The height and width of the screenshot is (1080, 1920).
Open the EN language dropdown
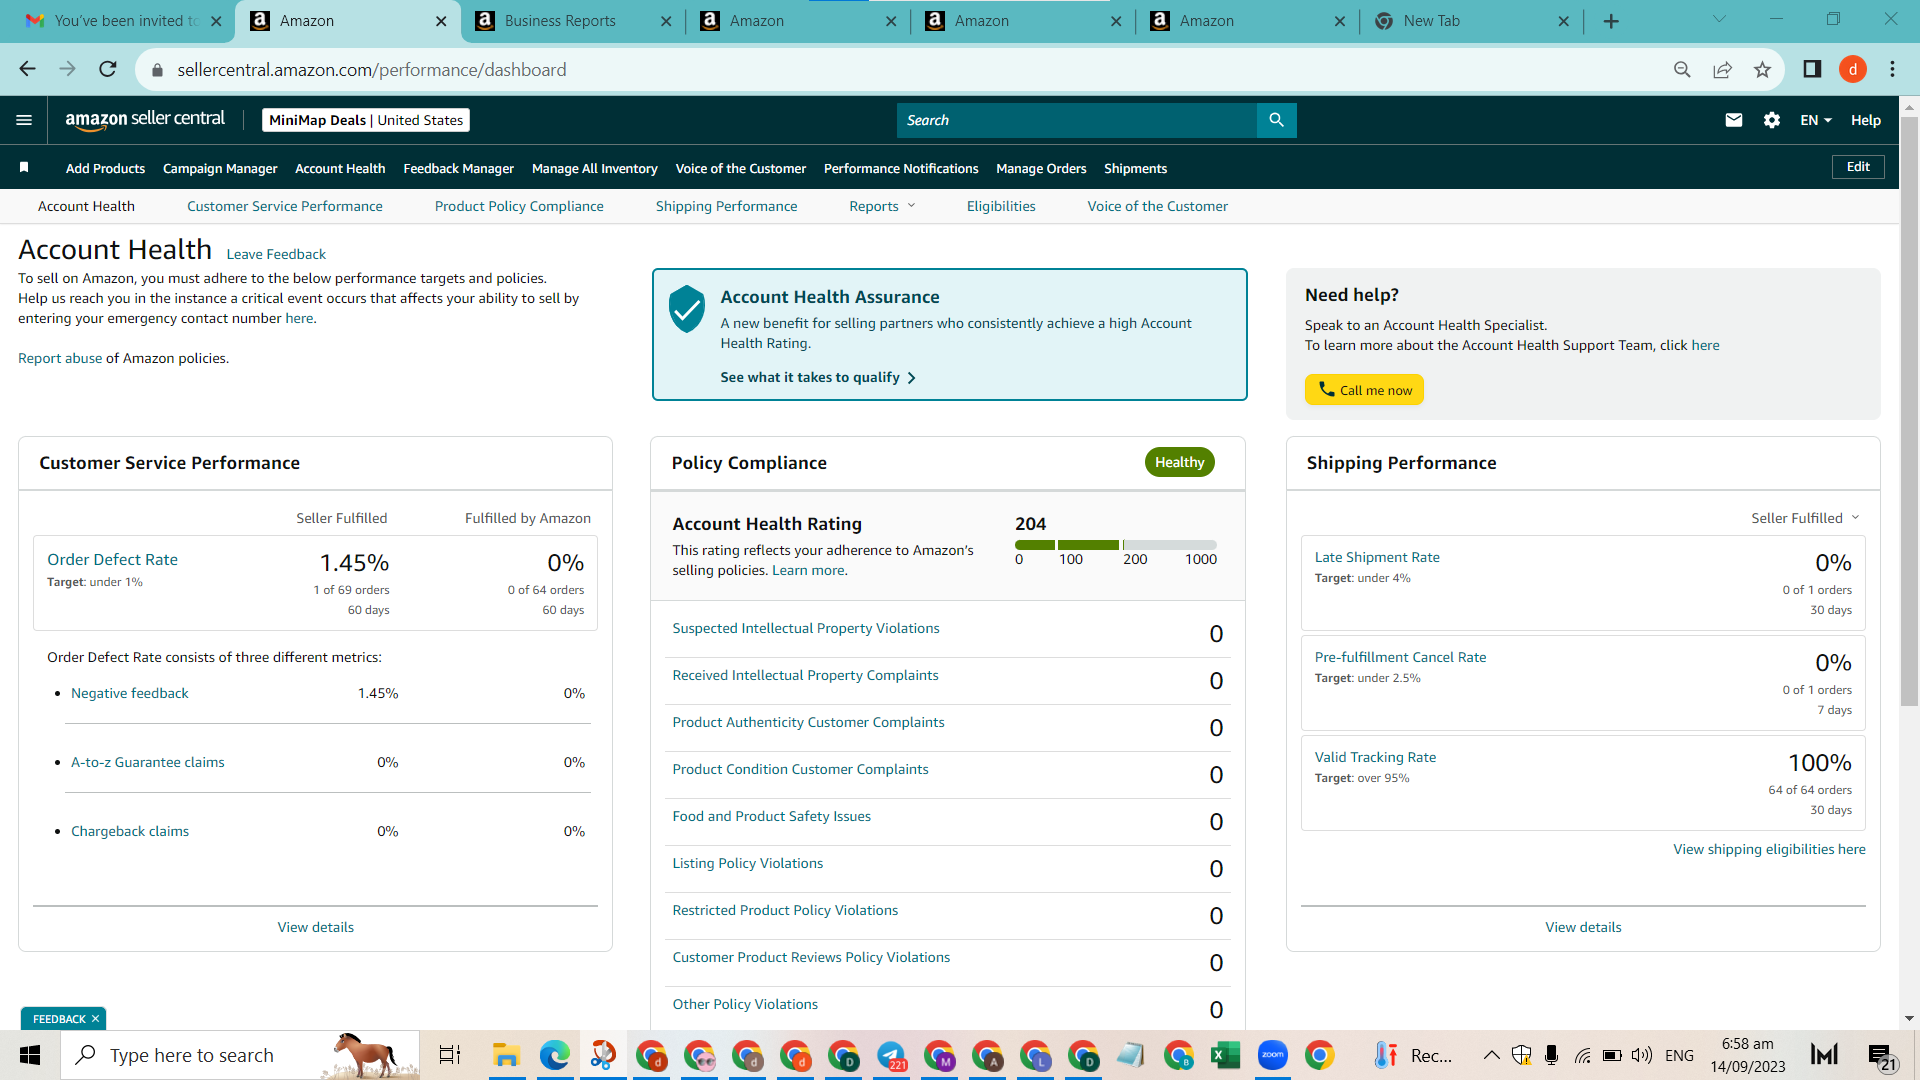1816,120
